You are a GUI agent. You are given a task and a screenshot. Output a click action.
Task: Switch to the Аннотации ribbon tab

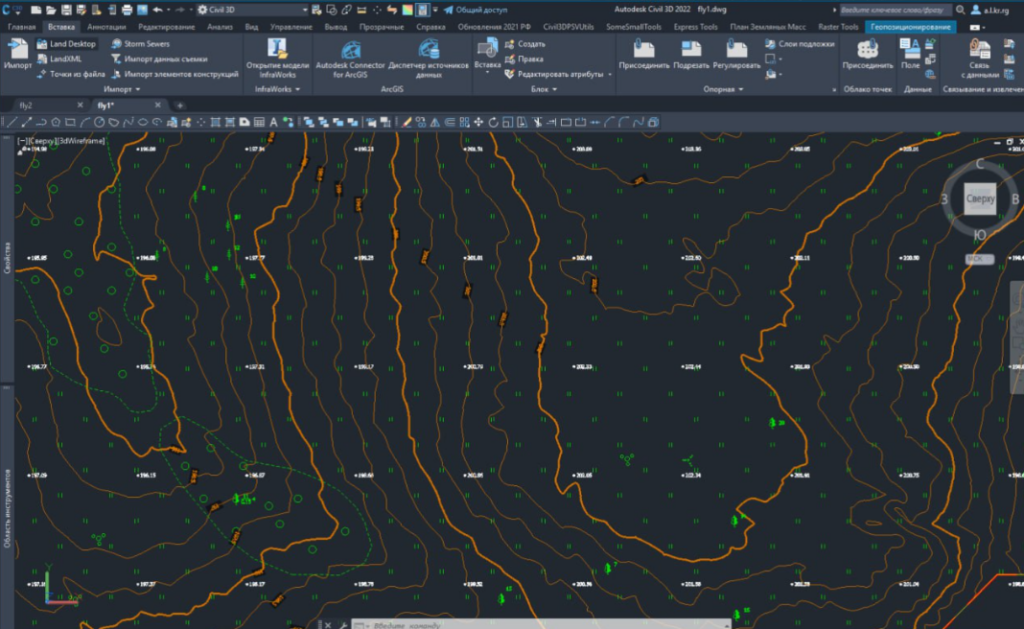coord(106,27)
